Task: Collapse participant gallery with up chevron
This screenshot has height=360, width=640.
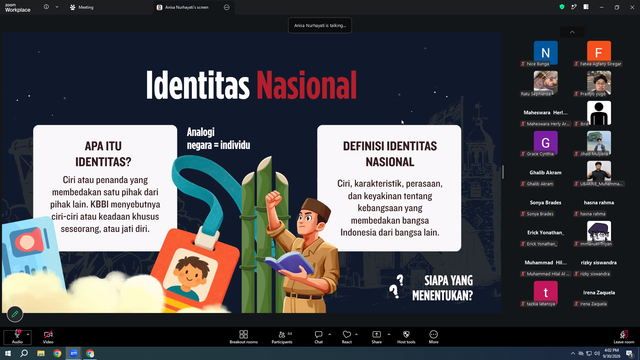Action: click(572, 32)
